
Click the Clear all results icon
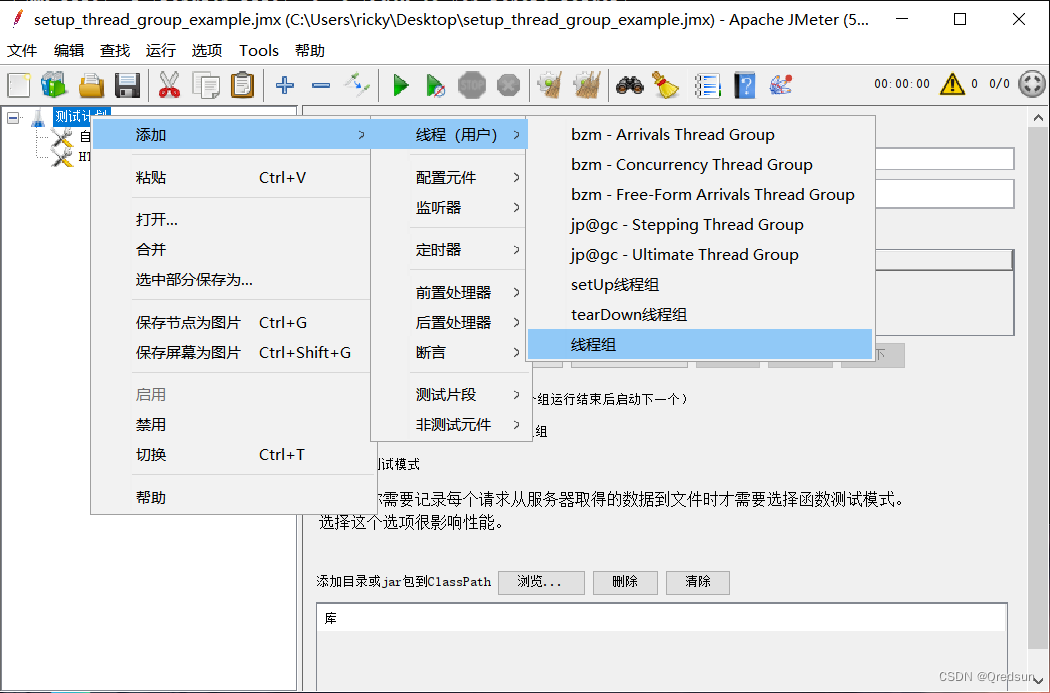point(587,85)
